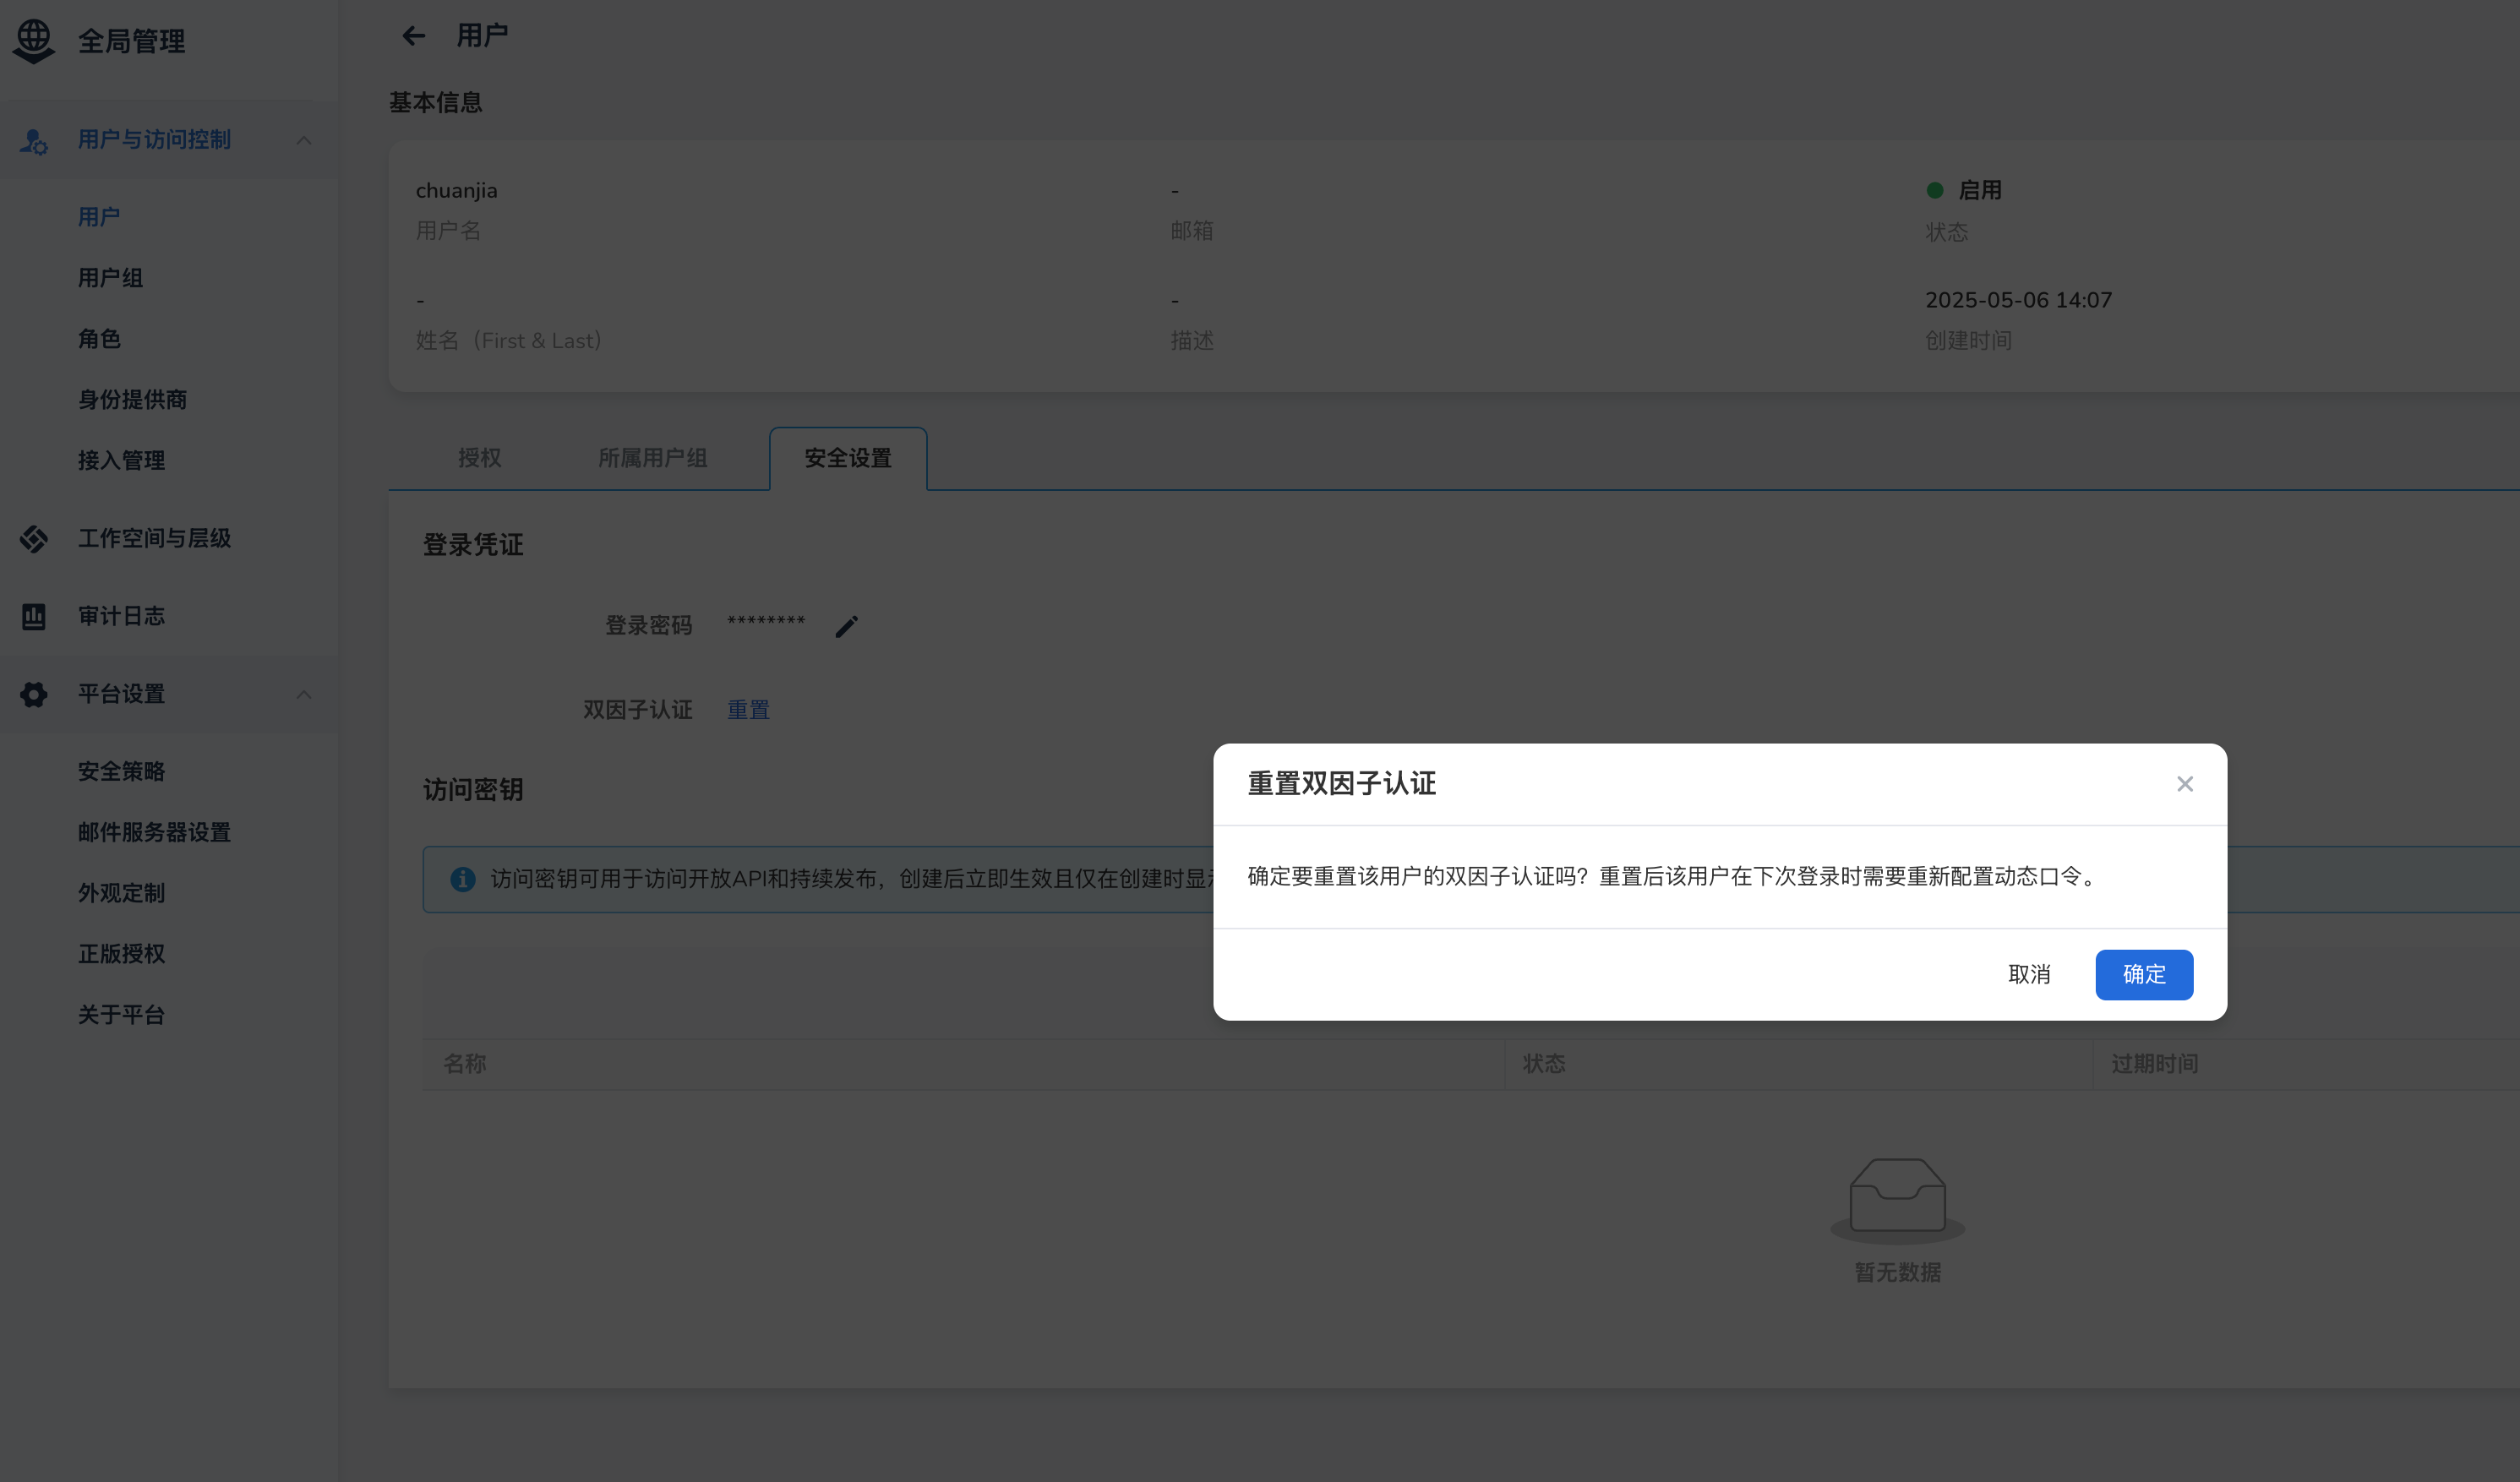This screenshot has height=1482, width=2520.
Task: Switch to the 所属用户组 tab
Action: [652, 458]
